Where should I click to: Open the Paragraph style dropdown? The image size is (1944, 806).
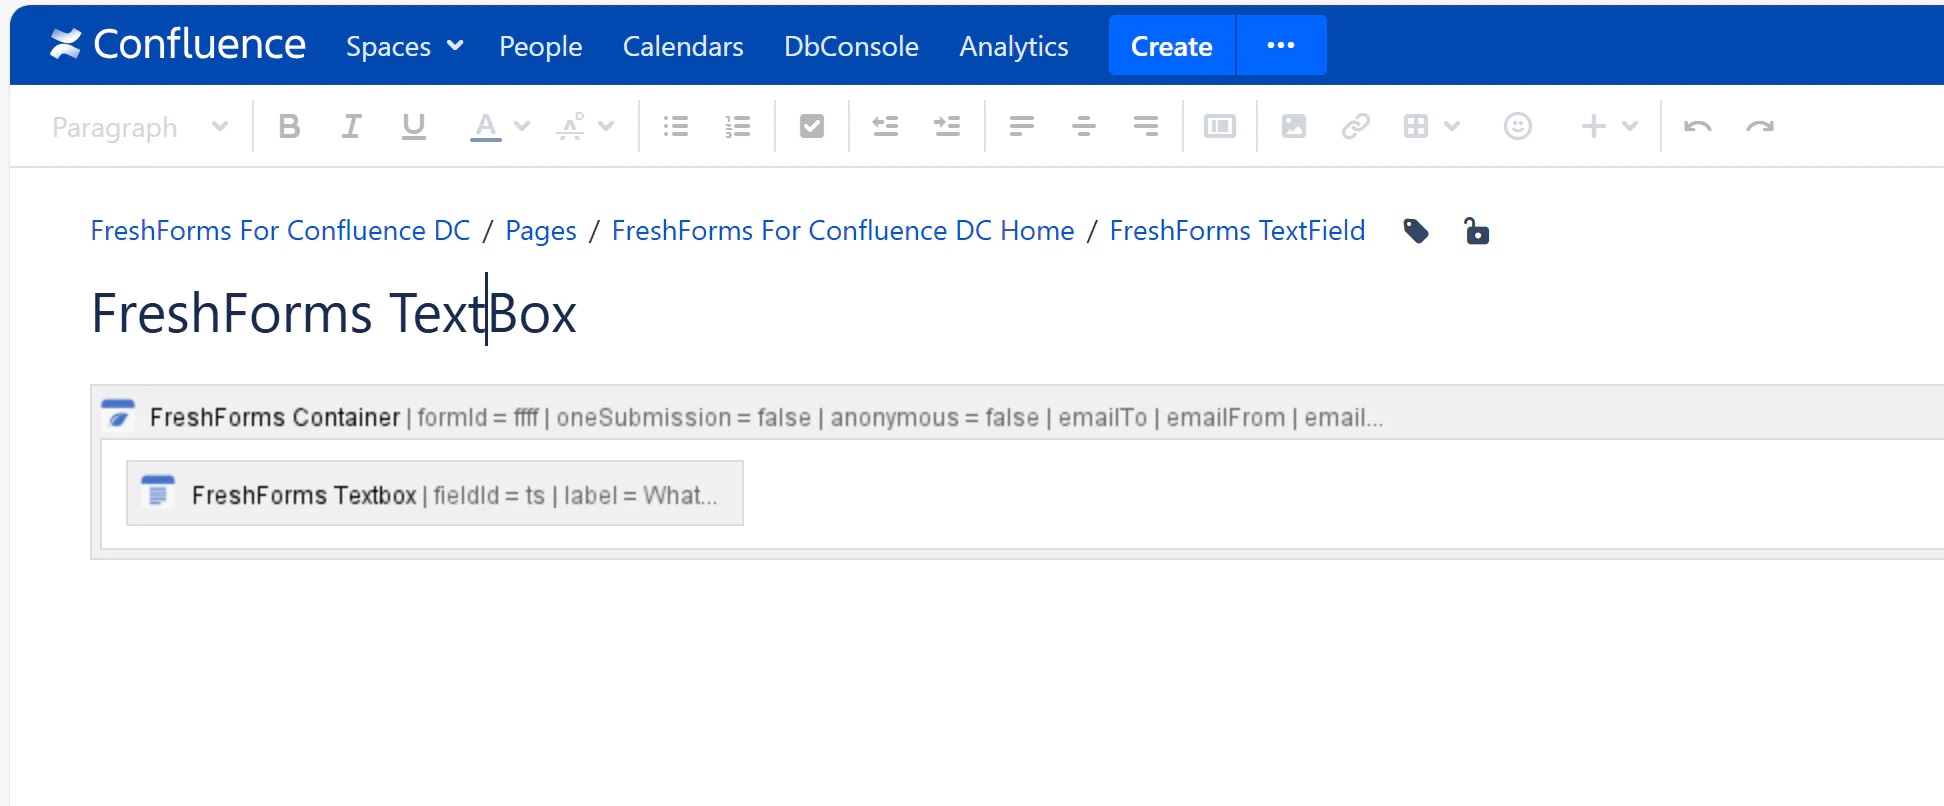(140, 126)
